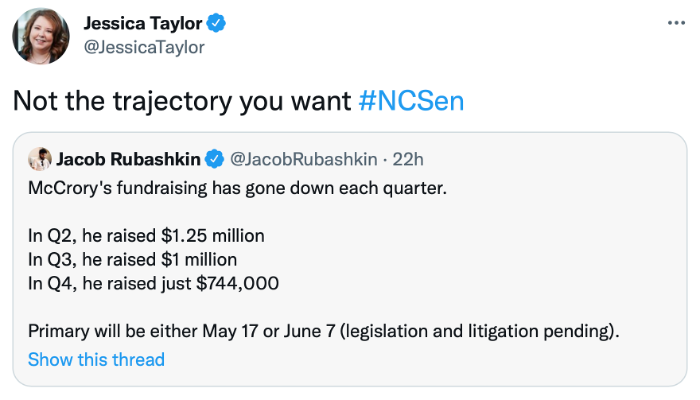
Task: Open Jacob Rubashkin's display name
Action: (129, 159)
